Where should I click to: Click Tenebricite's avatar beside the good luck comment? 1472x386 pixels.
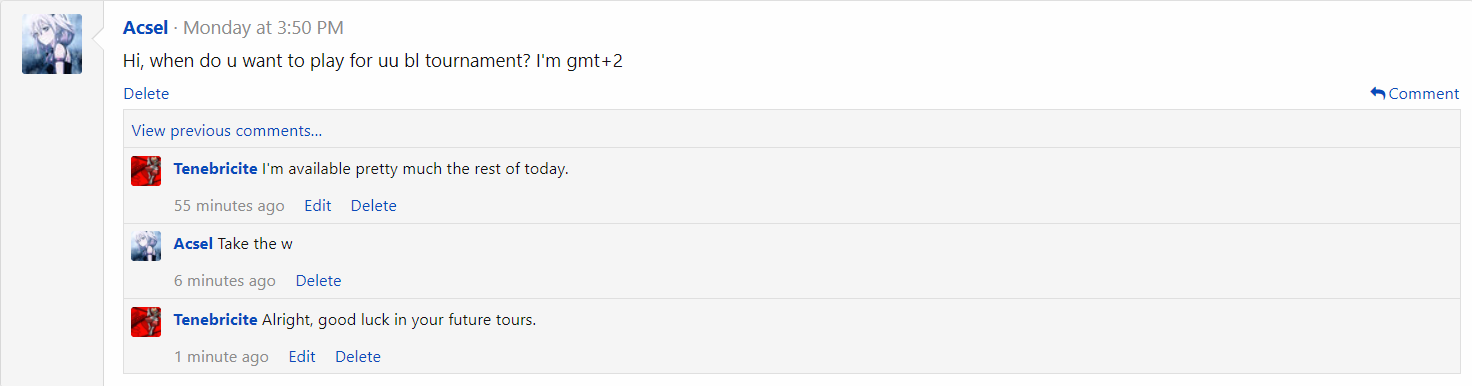coord(146,322)
